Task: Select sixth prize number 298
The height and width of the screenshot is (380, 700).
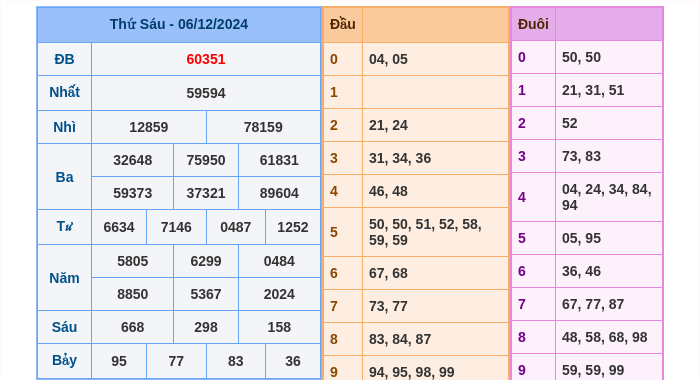Action: click(206, 327)
